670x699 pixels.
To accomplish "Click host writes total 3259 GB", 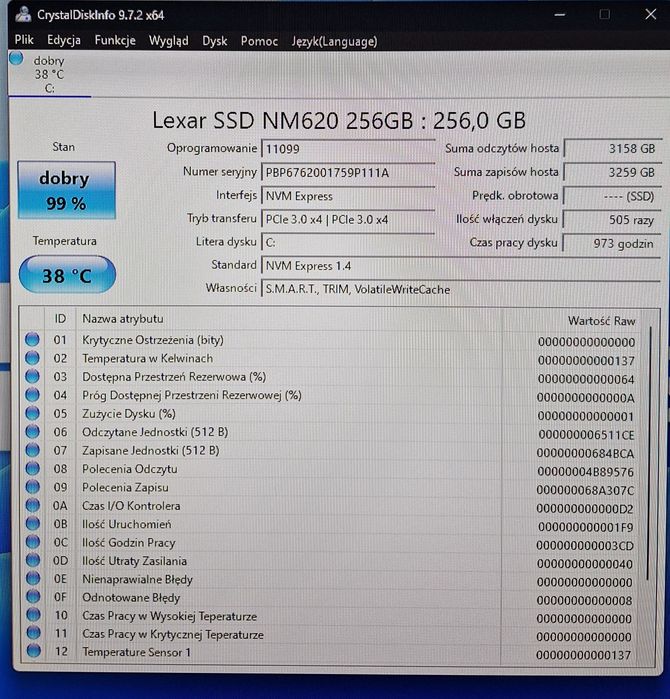I will click(612, 173).
